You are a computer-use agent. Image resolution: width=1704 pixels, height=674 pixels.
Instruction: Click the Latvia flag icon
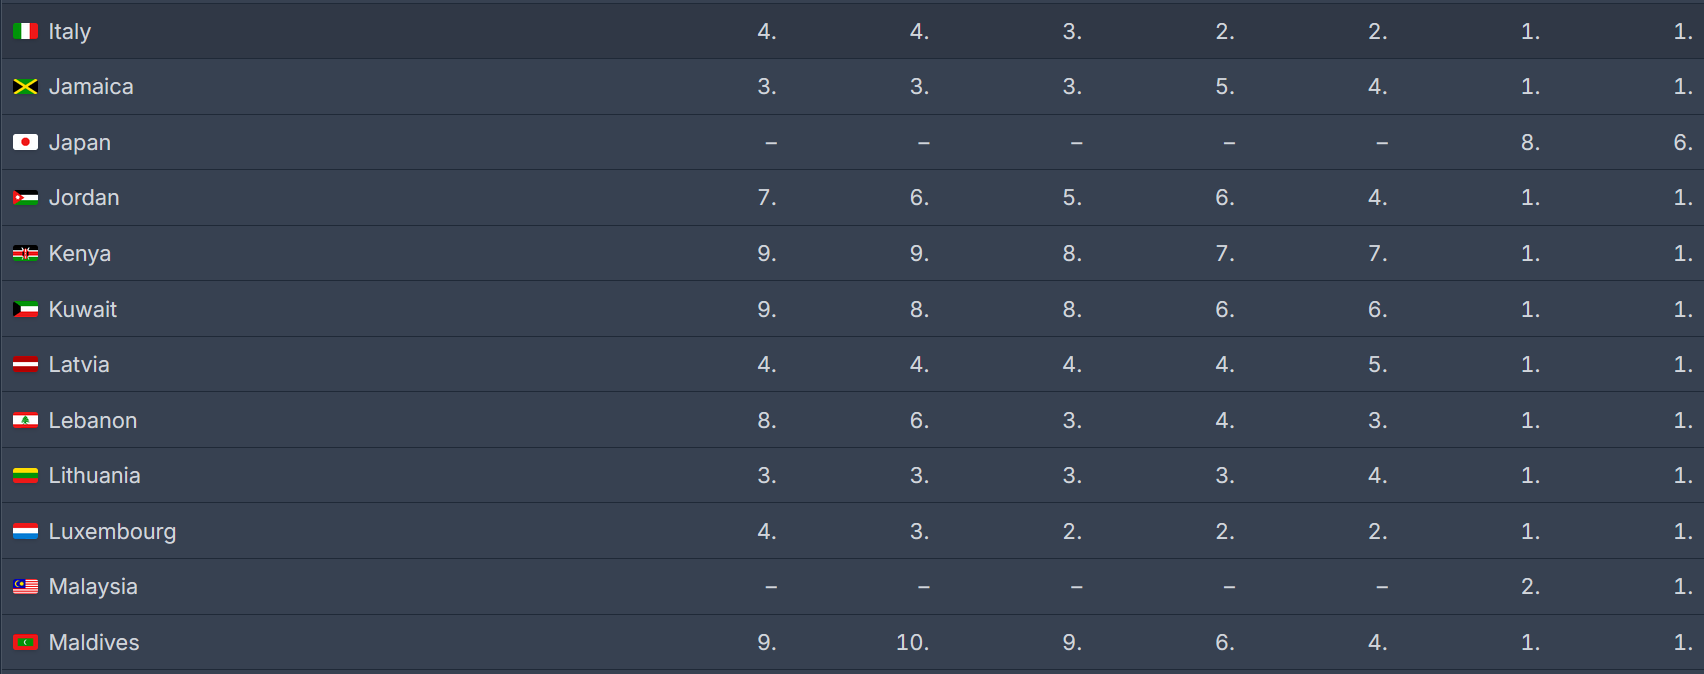pyautogui.click(x=25, y=365)
